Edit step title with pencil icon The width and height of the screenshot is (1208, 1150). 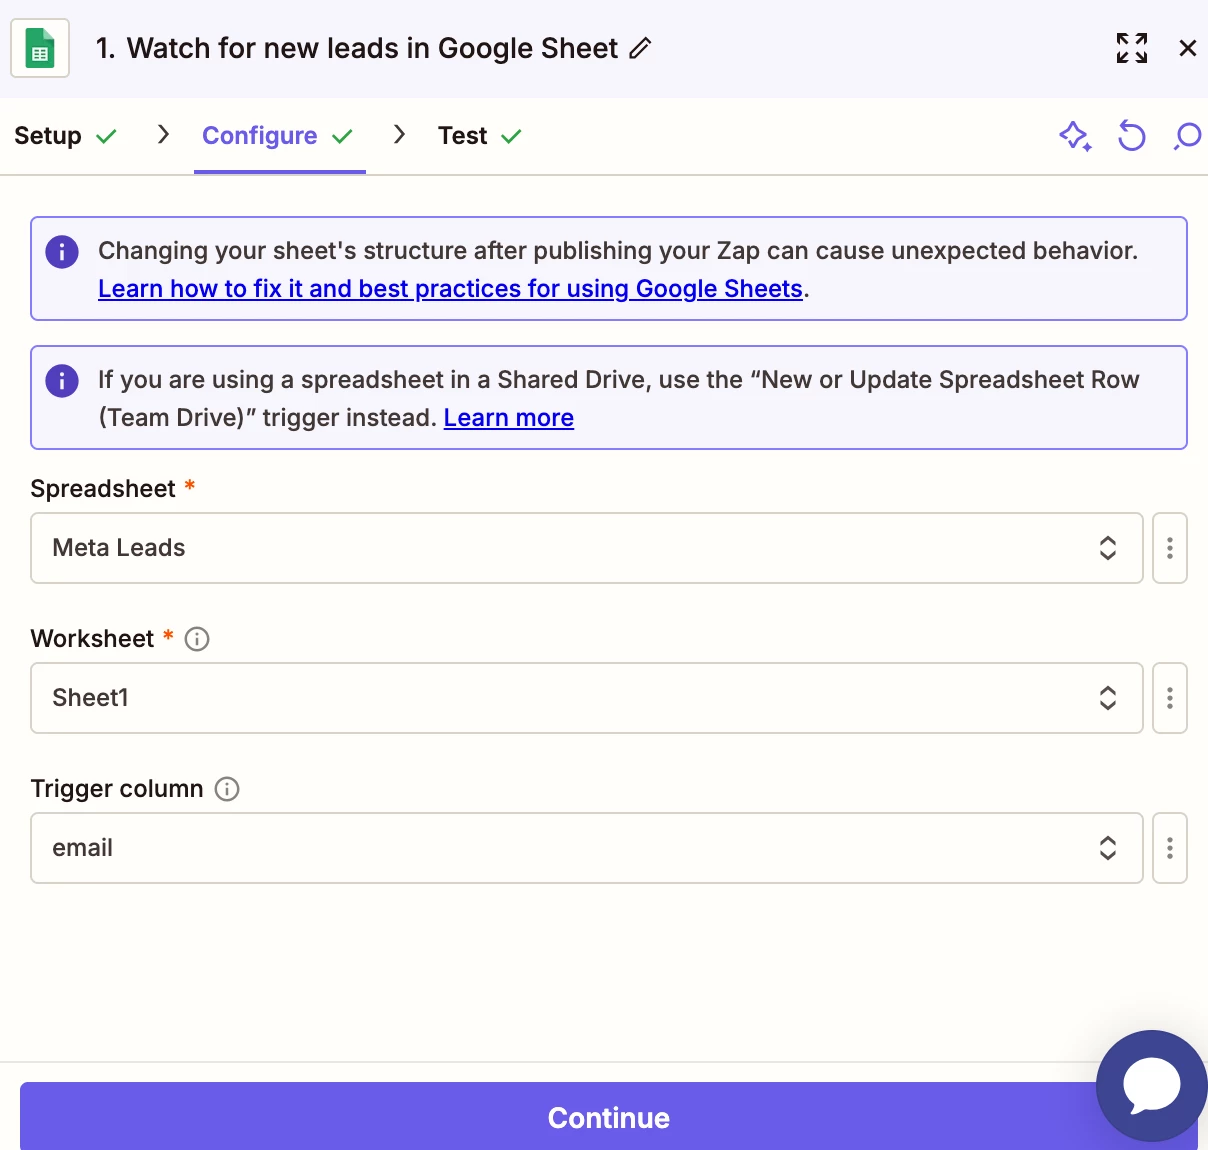[x=640, y=48]
